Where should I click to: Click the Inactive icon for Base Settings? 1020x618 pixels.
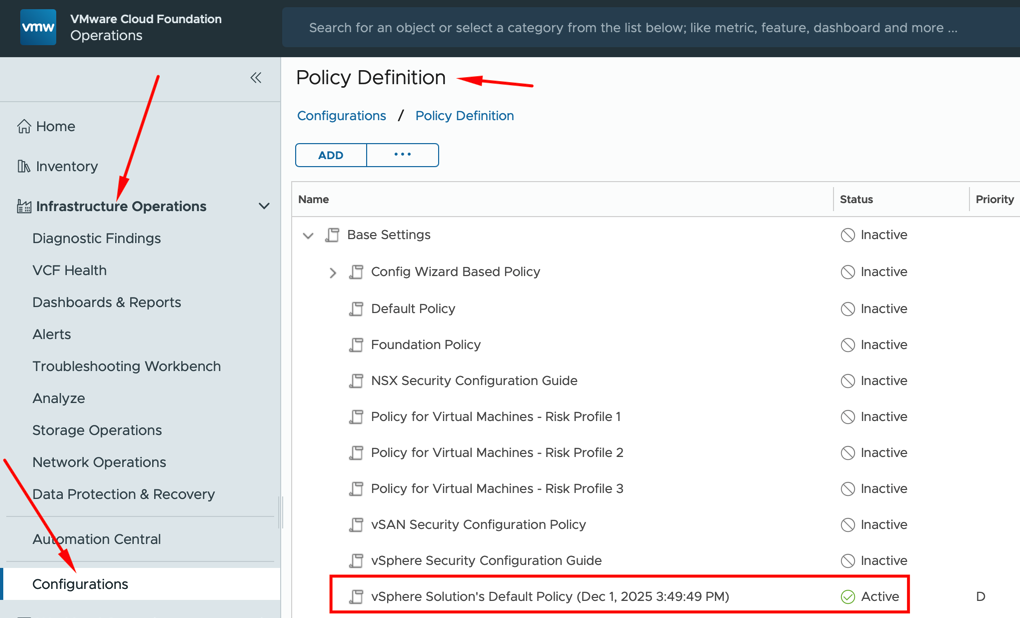pyautogui.click(x=848, y=235)
